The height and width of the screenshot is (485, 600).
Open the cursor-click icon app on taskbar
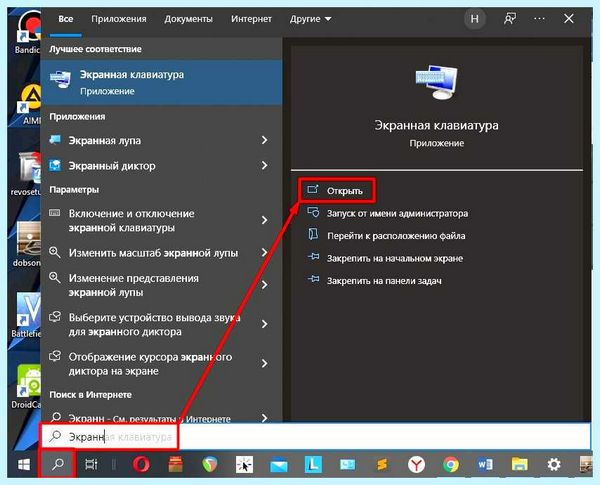244,465
